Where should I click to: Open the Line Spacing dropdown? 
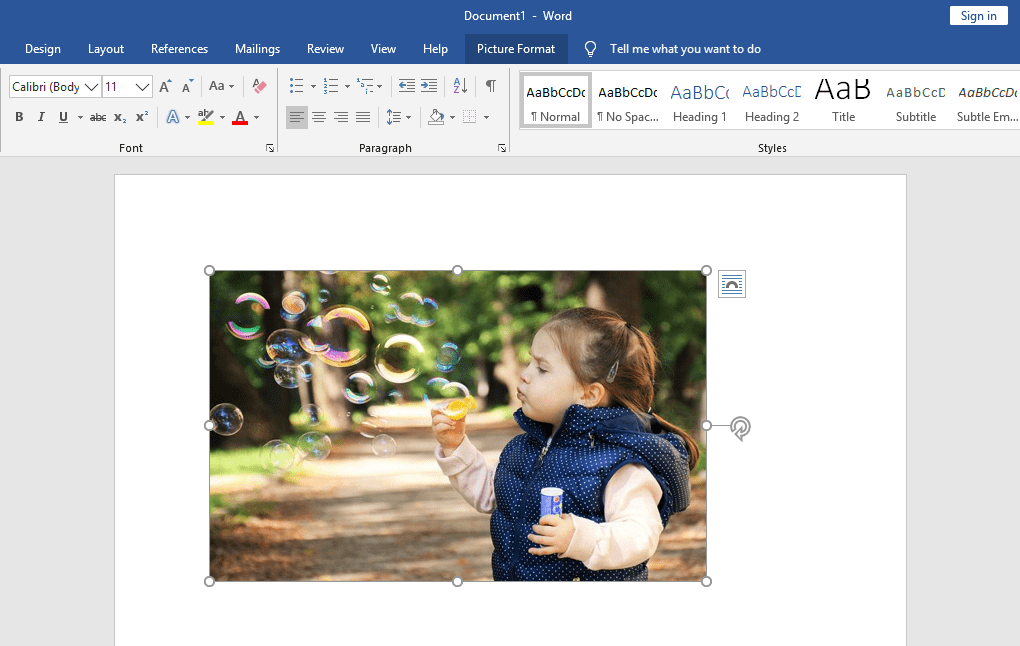point(398,117)
